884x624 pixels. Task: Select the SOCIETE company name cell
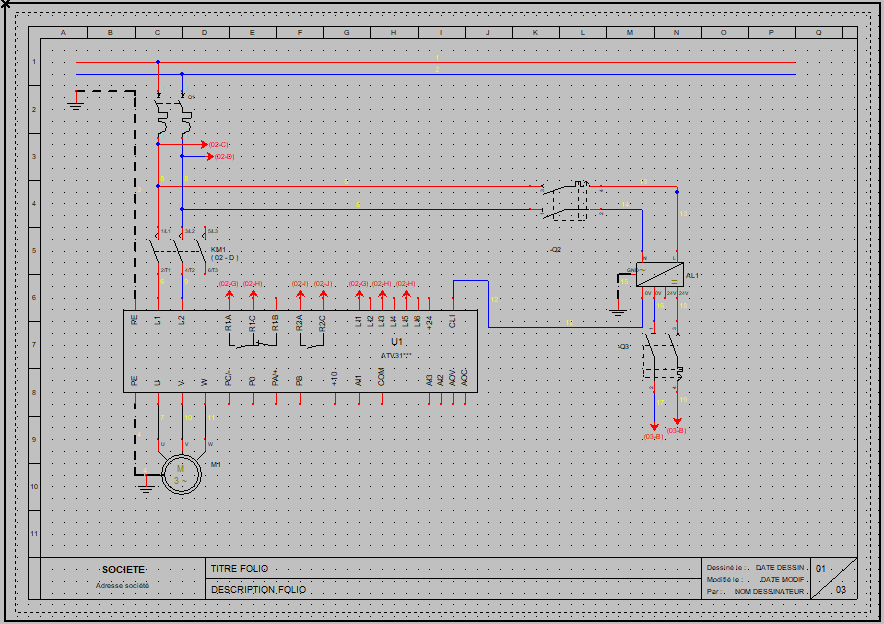[x=123, y=569]
